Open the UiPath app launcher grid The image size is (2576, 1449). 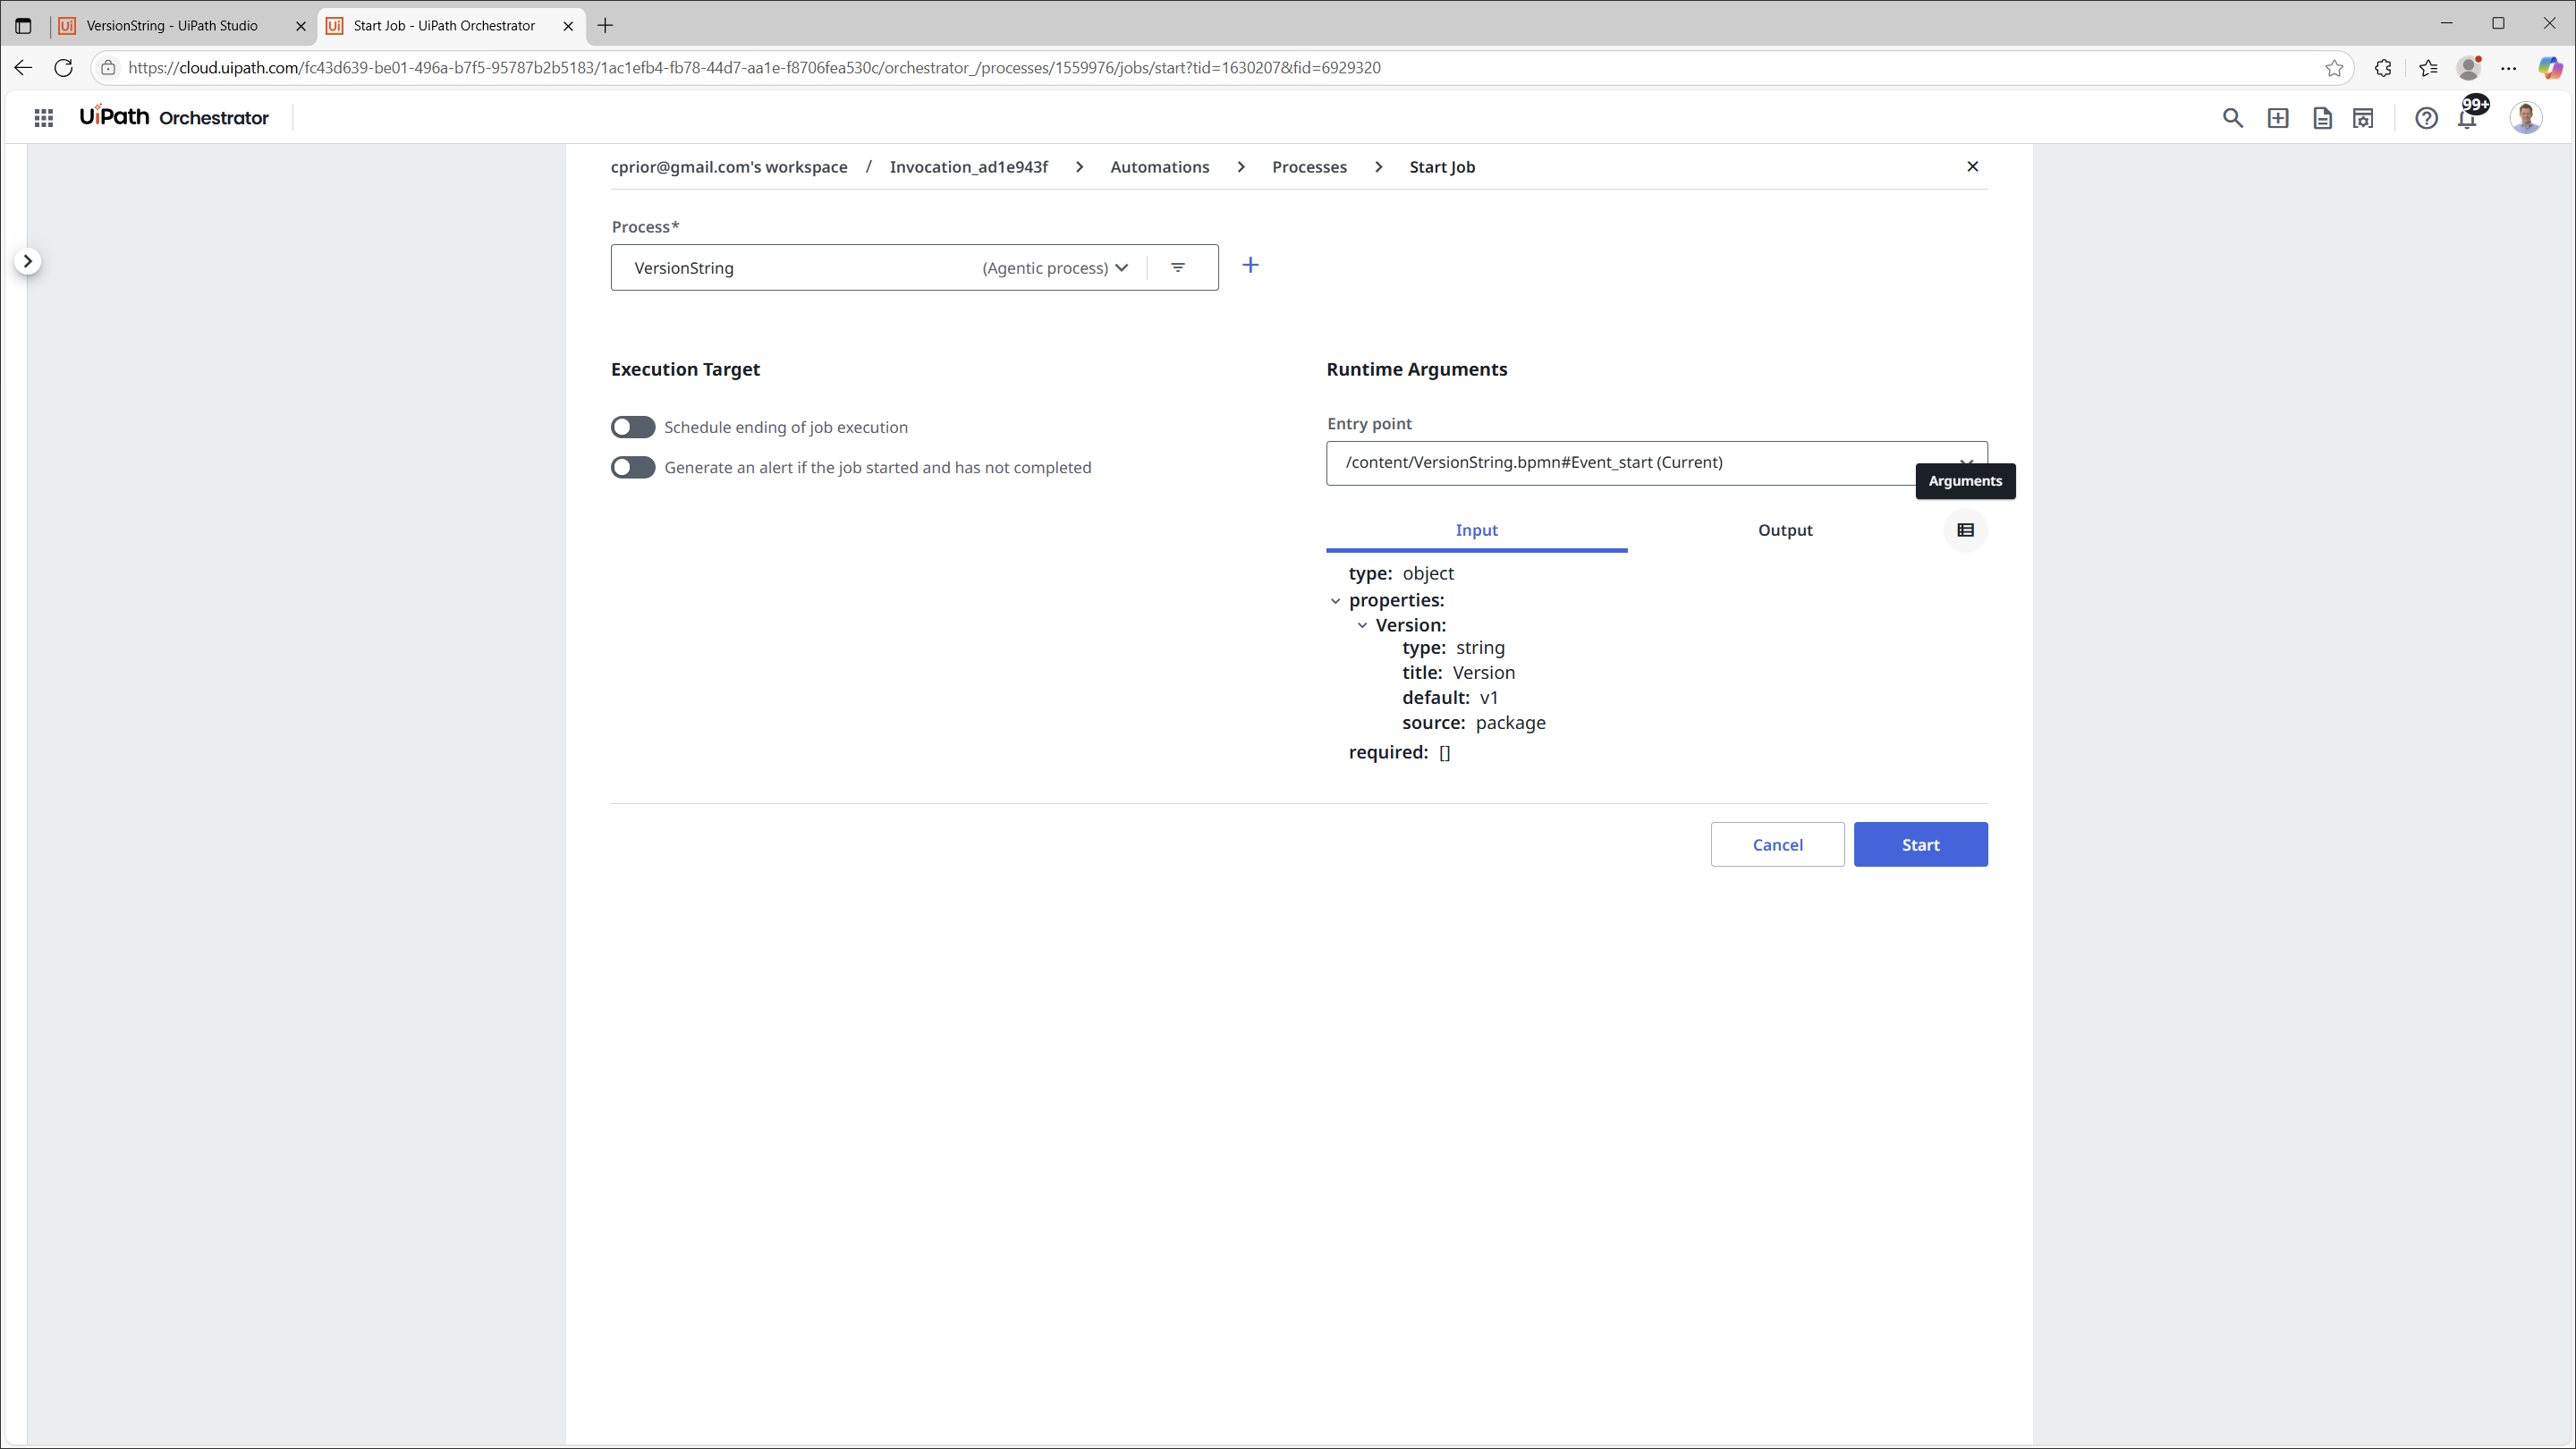(43, 118)
